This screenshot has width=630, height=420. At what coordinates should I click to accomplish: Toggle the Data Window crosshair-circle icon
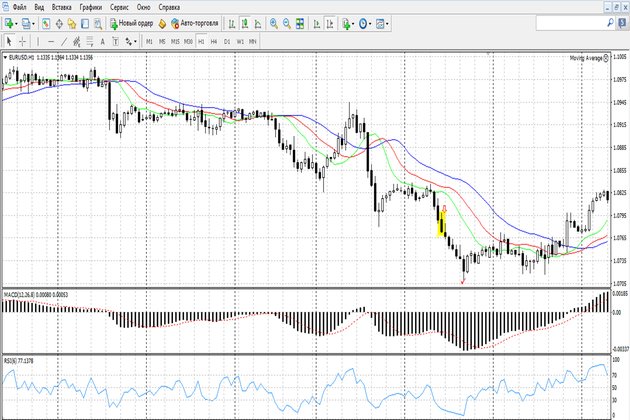(59, 24)
